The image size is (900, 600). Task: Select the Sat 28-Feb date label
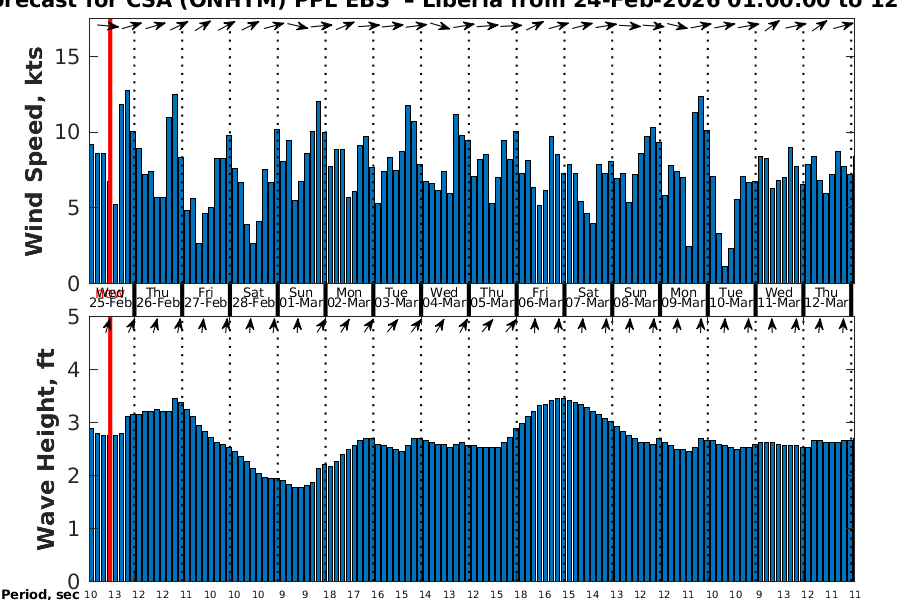click(253, 297)
